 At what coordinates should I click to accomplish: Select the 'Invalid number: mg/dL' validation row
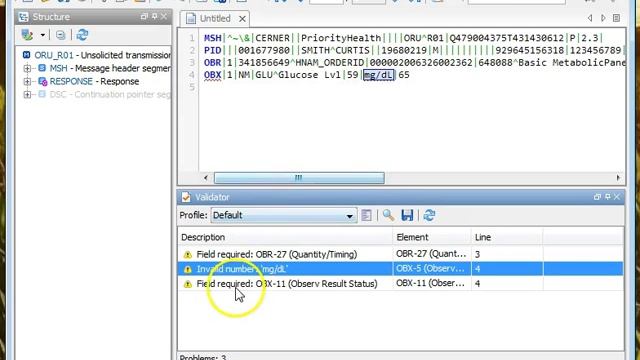click(x=401, y=269)
